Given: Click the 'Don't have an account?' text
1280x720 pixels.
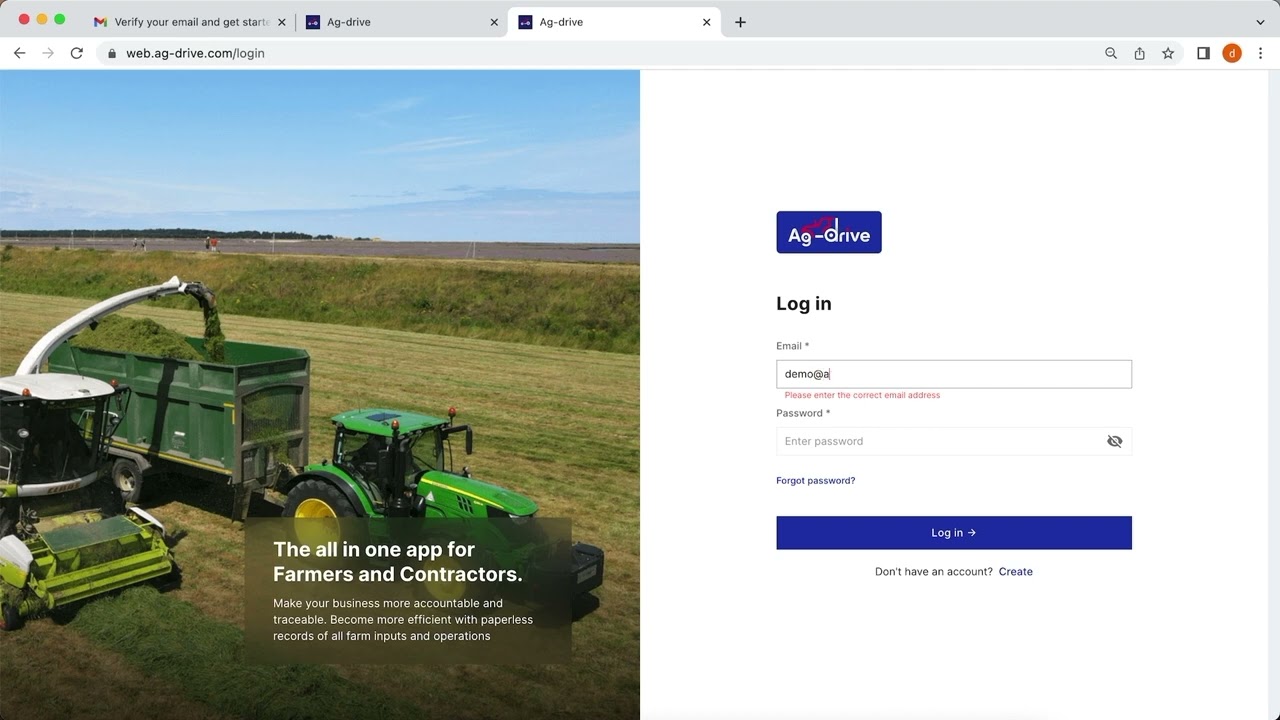Looking at the screenshot, I should (x=934, y=572).
